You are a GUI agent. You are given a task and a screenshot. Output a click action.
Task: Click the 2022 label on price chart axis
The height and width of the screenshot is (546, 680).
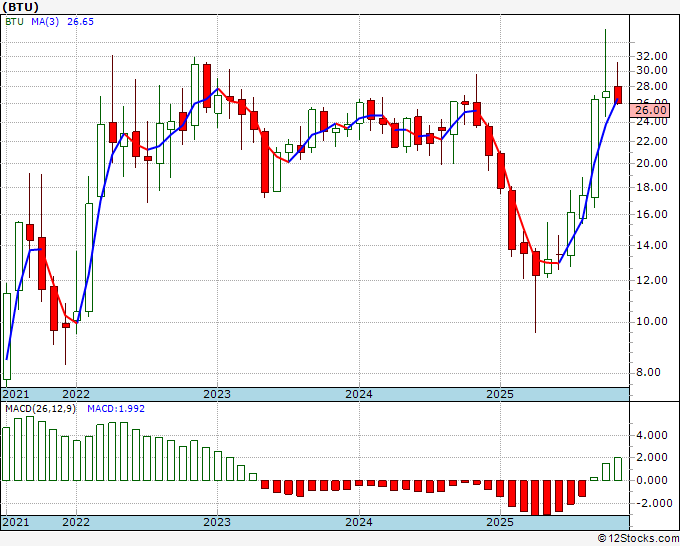(76, 394)
